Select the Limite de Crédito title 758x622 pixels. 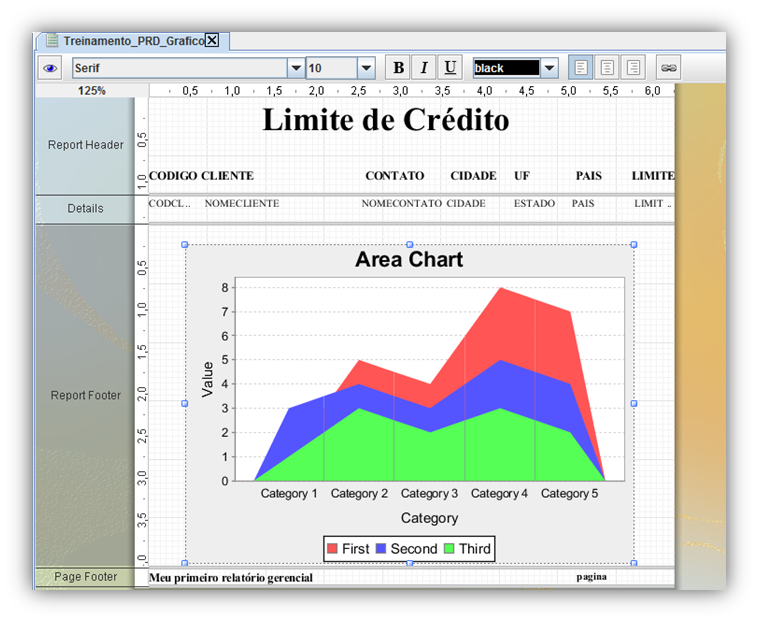(385, 120)
